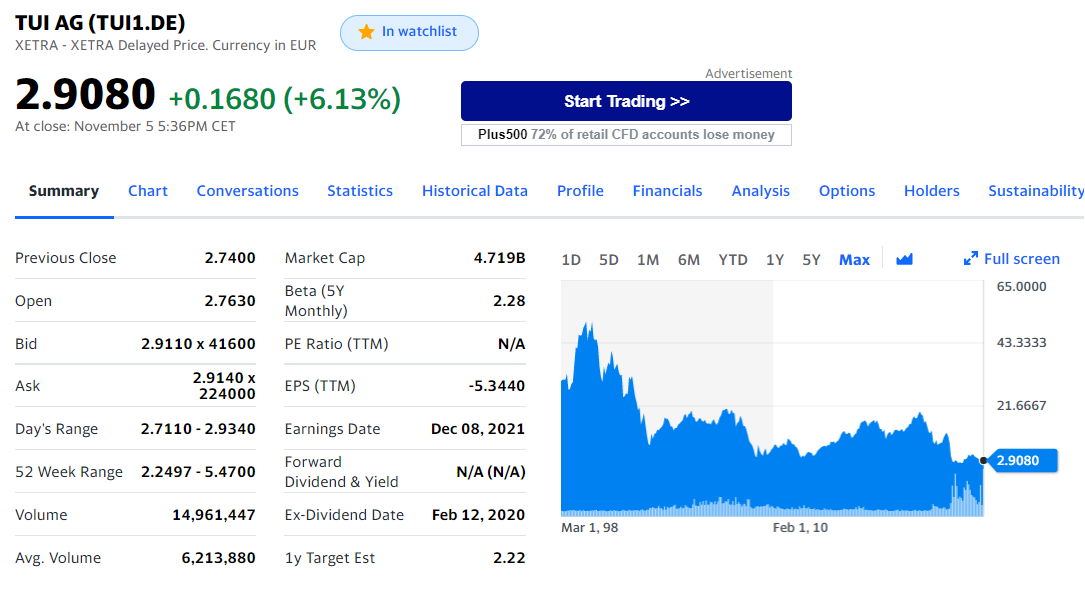Open the Chart tab
This screenshot has height=616, width=1085.
[148, 191]
